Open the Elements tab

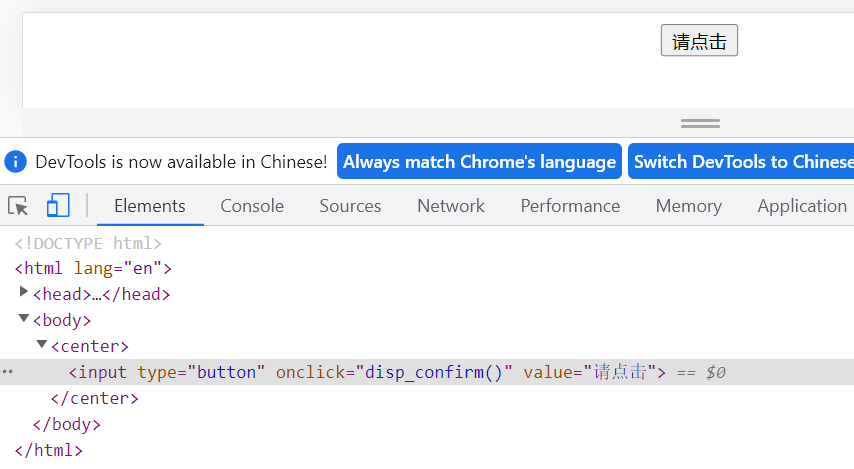pos(150,206)
